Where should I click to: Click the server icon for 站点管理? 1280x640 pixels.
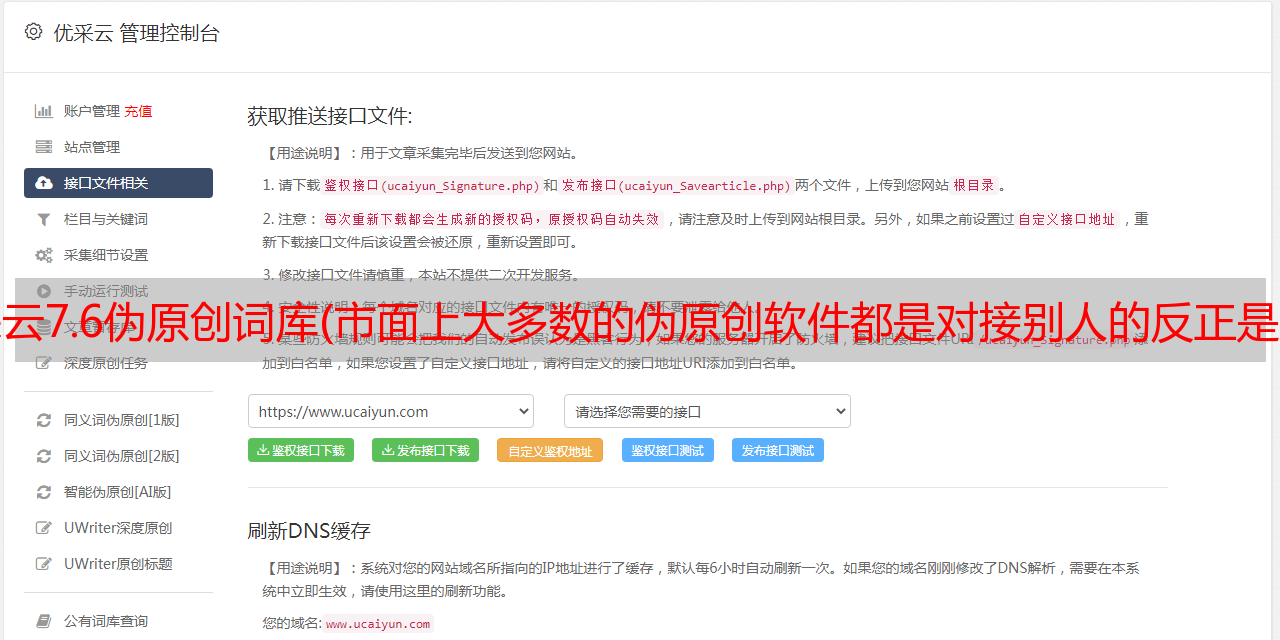(44, 147)
